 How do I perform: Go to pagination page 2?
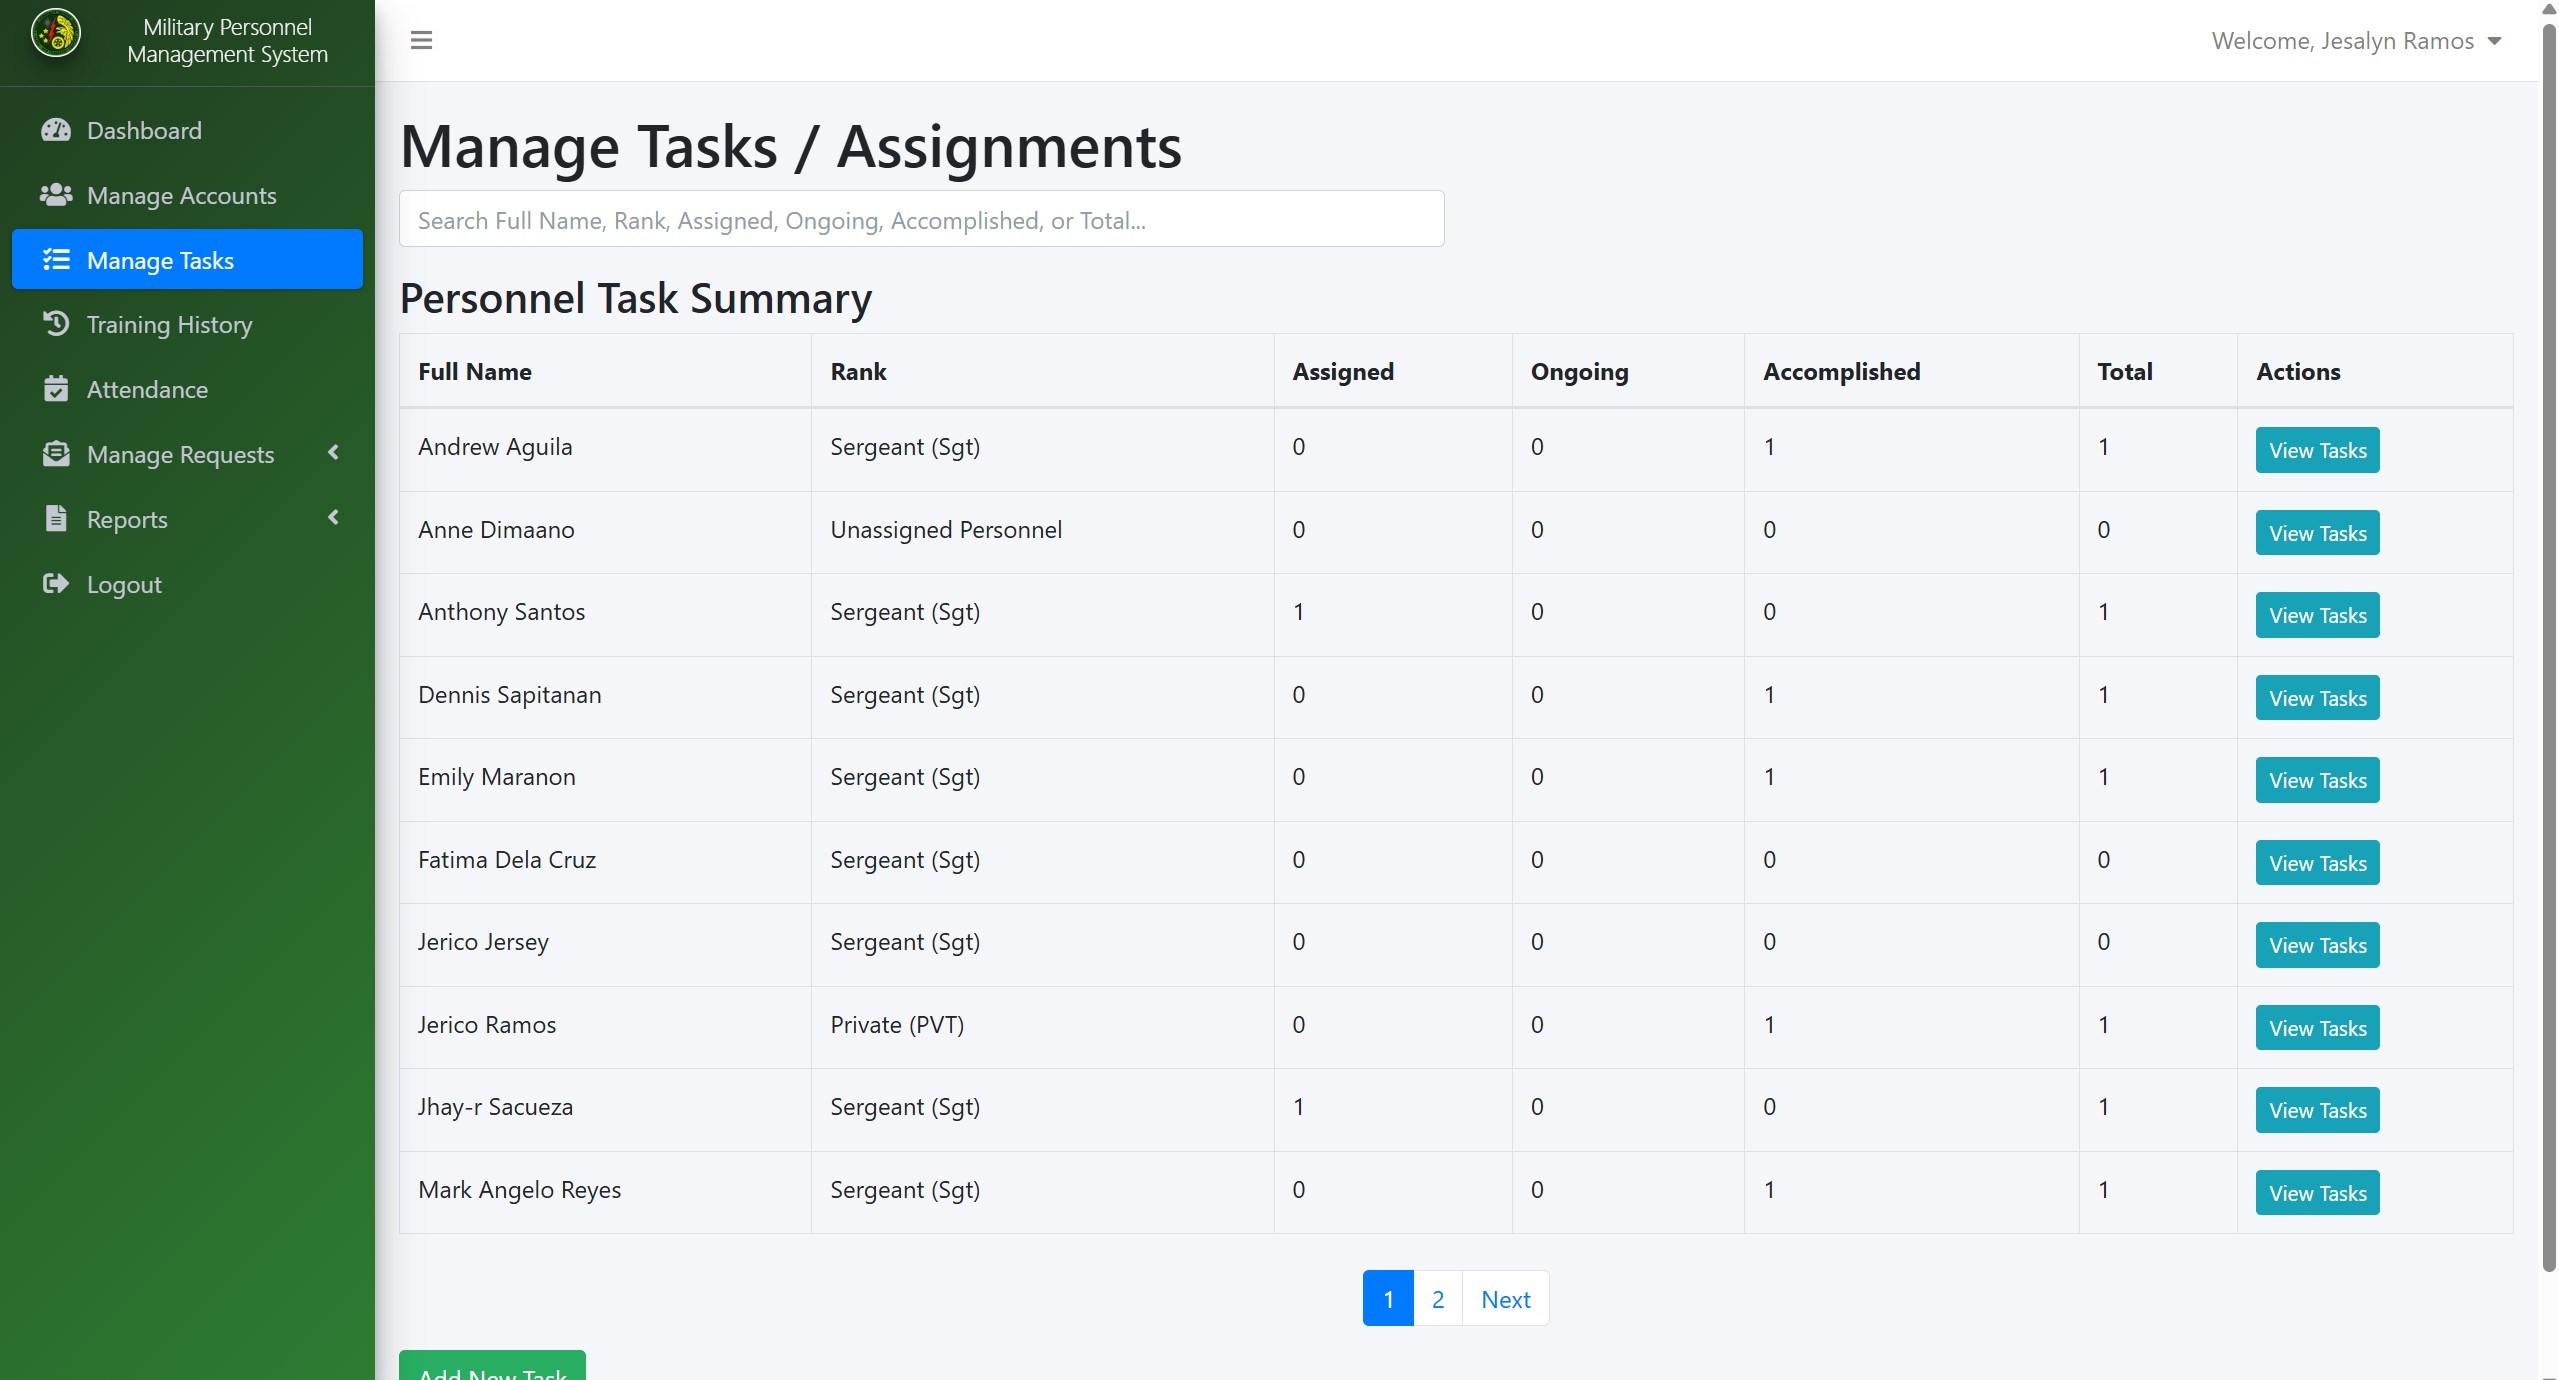1437,1299
